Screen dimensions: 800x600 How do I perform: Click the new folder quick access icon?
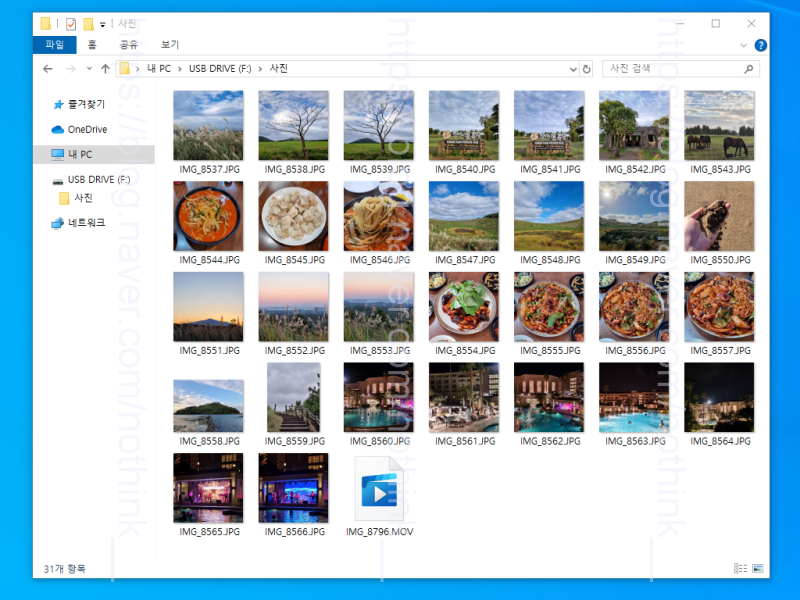[x=88, y=24]
